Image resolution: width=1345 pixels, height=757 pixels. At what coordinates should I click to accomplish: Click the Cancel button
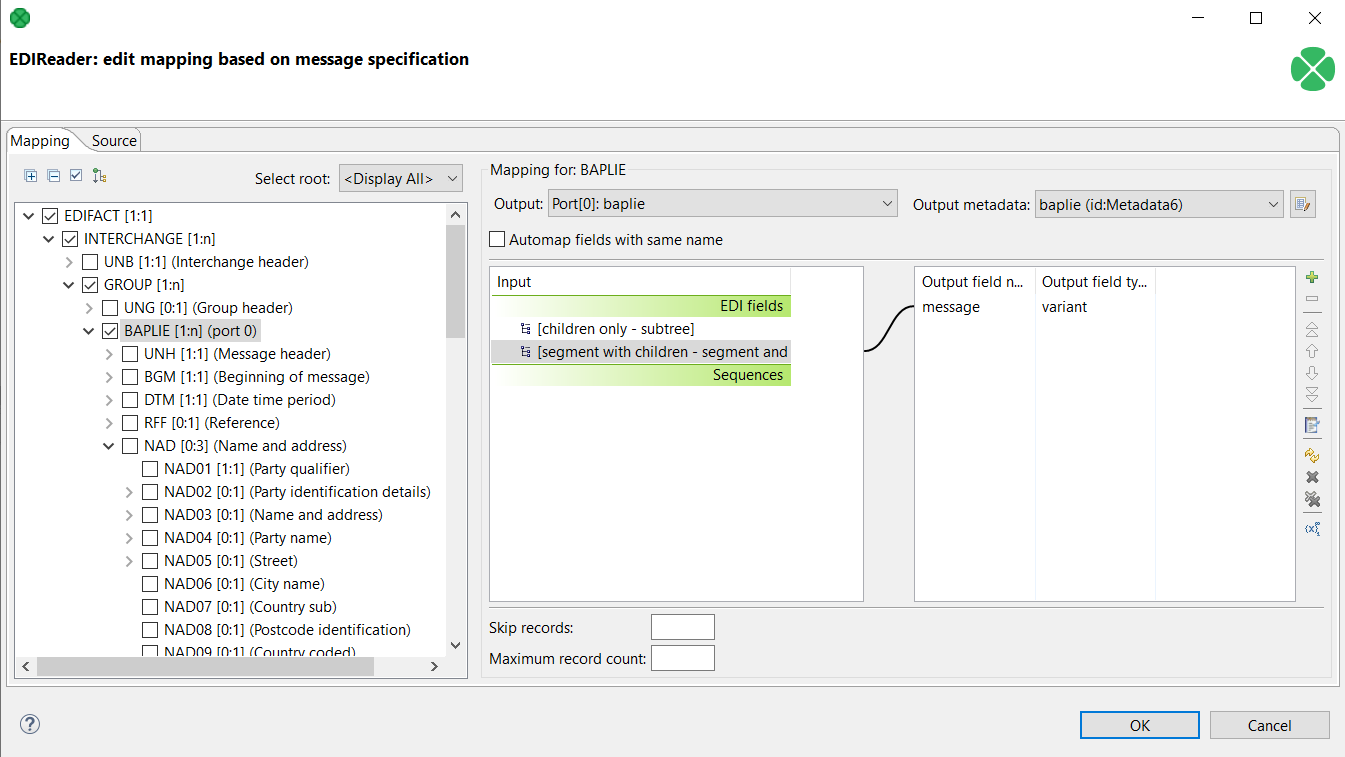pyautogui.click(x=1269, y=725)
